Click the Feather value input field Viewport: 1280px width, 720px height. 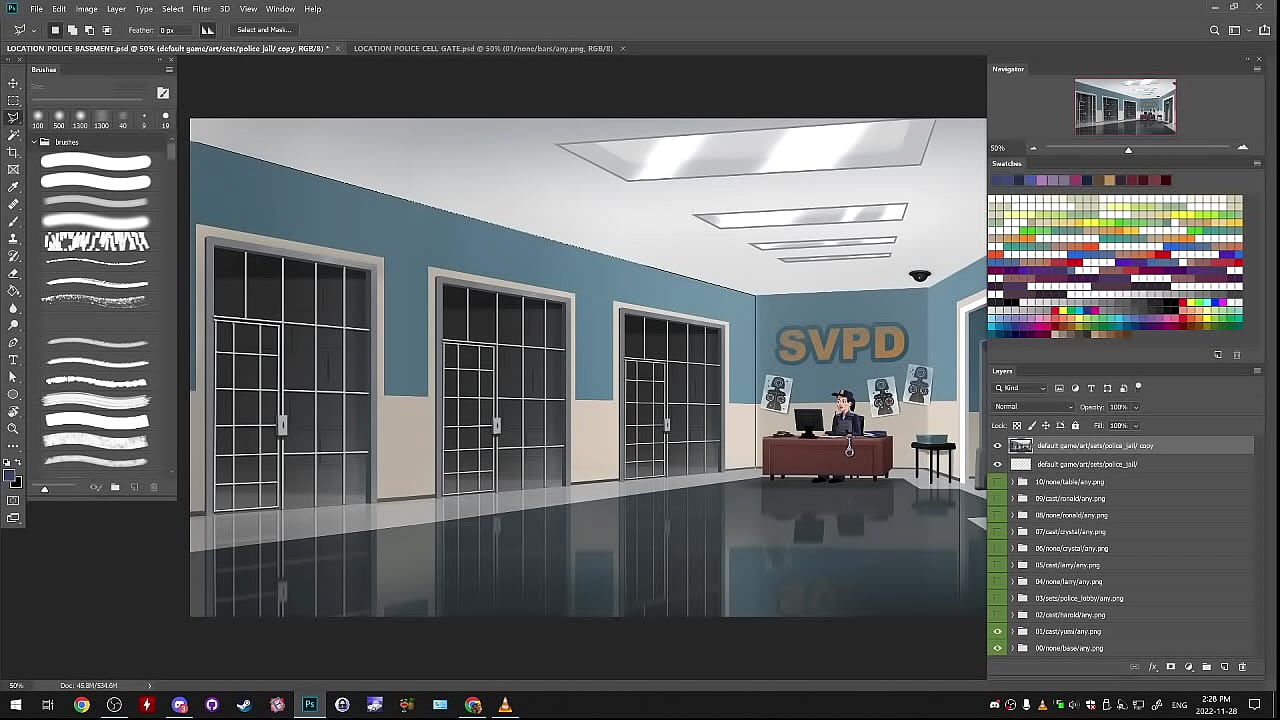[x=173, y=30]
